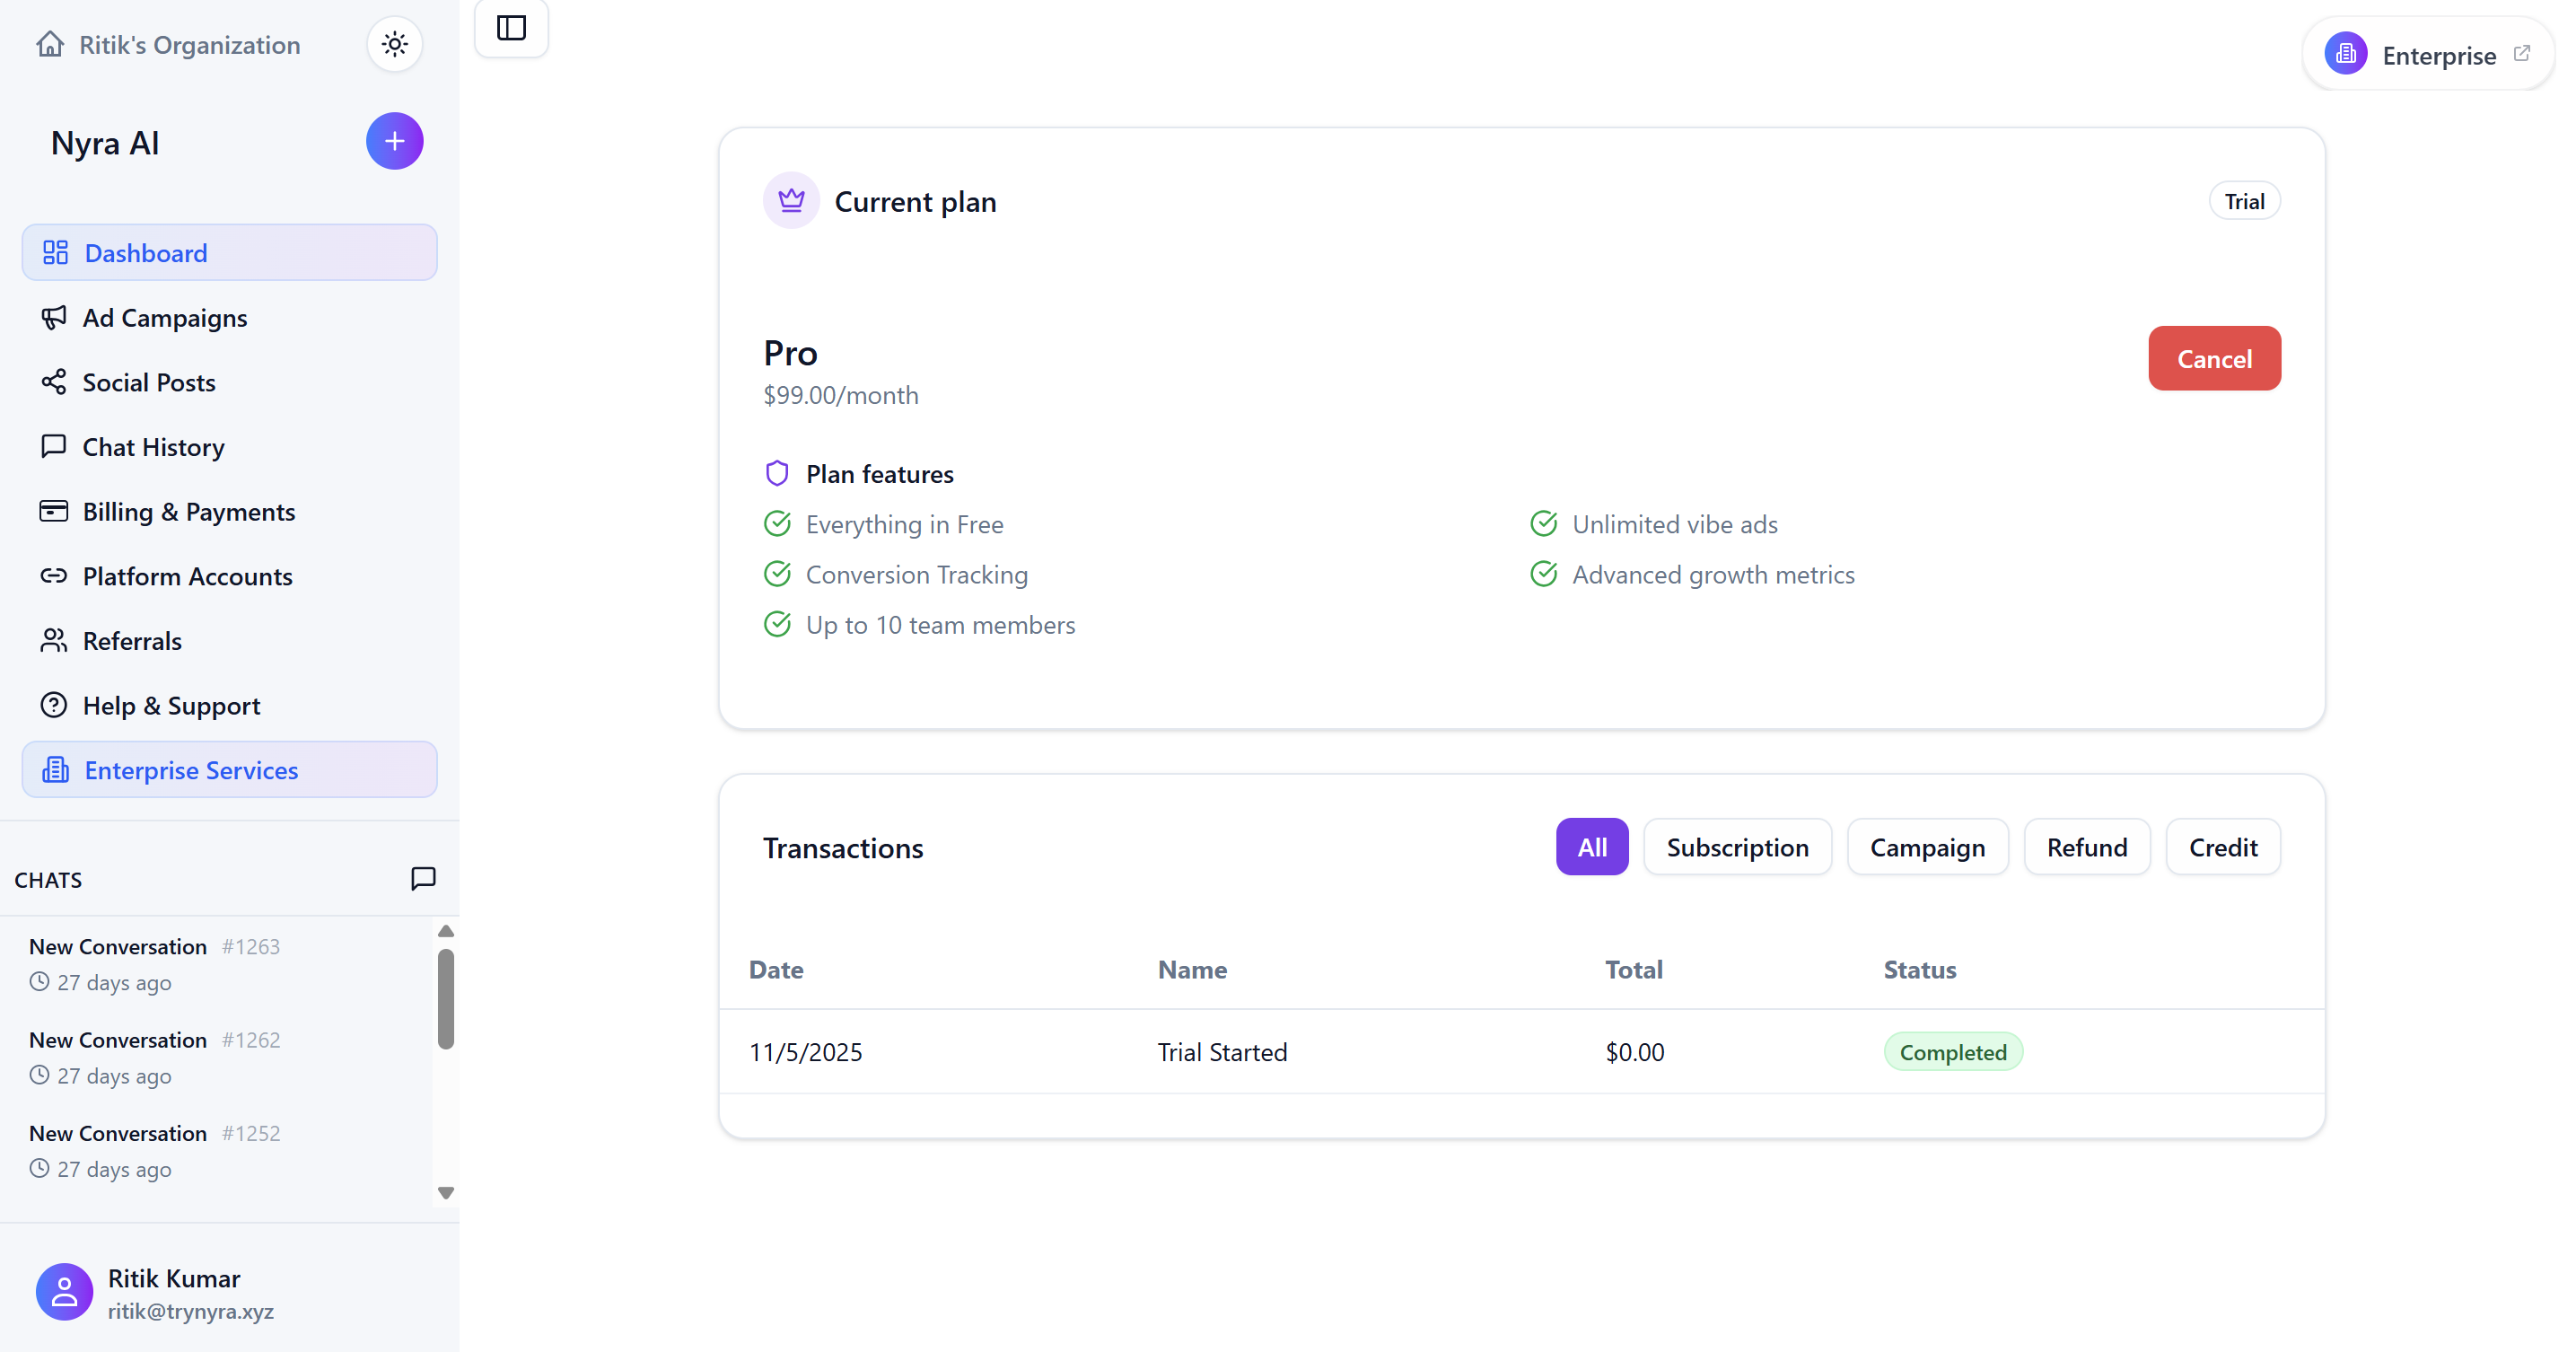Filter transactions by Refund
Screen dimensions: 2576x1352
coord(2087,847)
